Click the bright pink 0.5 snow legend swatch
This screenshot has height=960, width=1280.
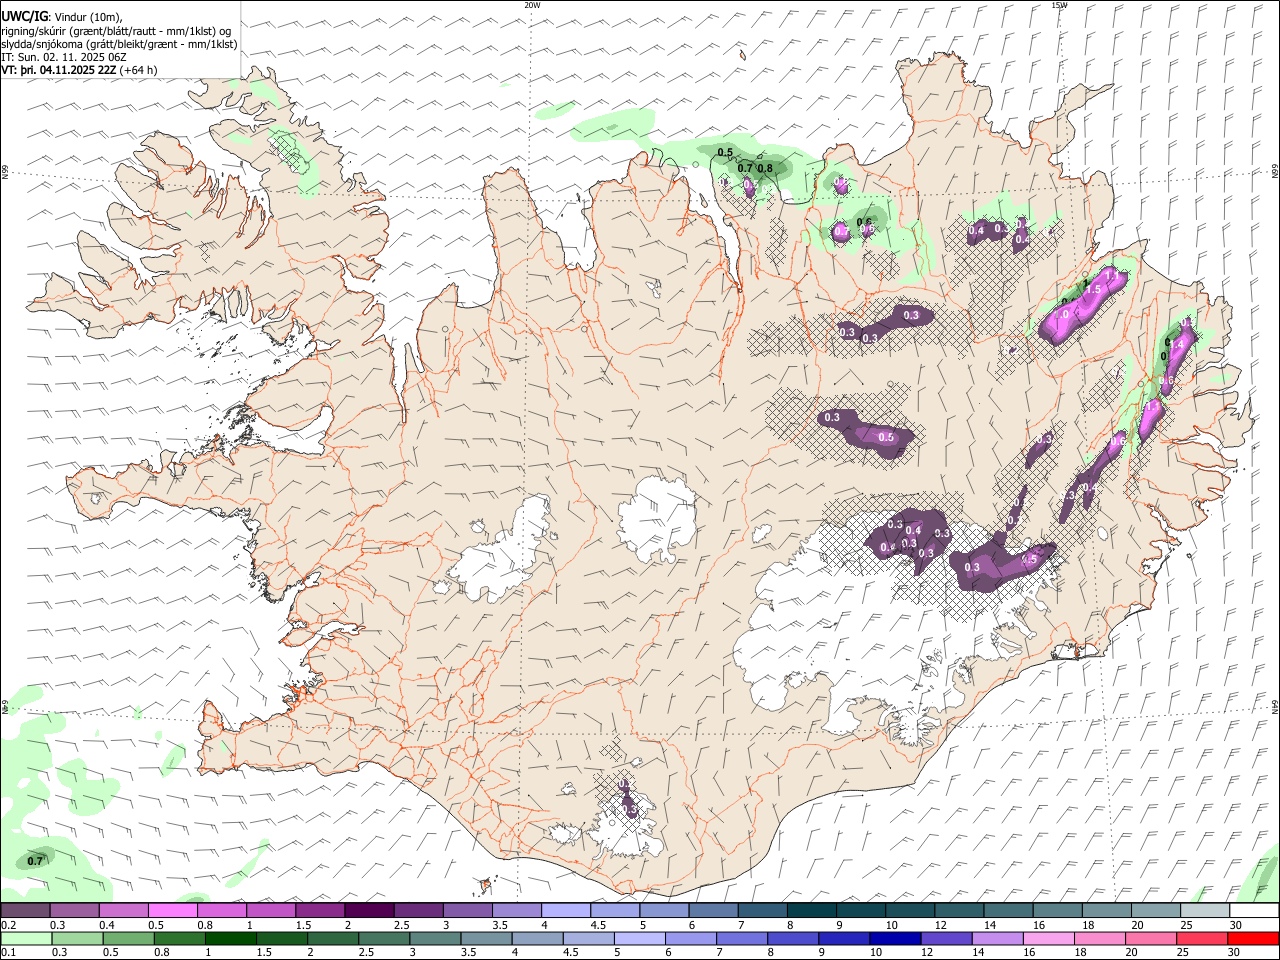pos(172,911)
